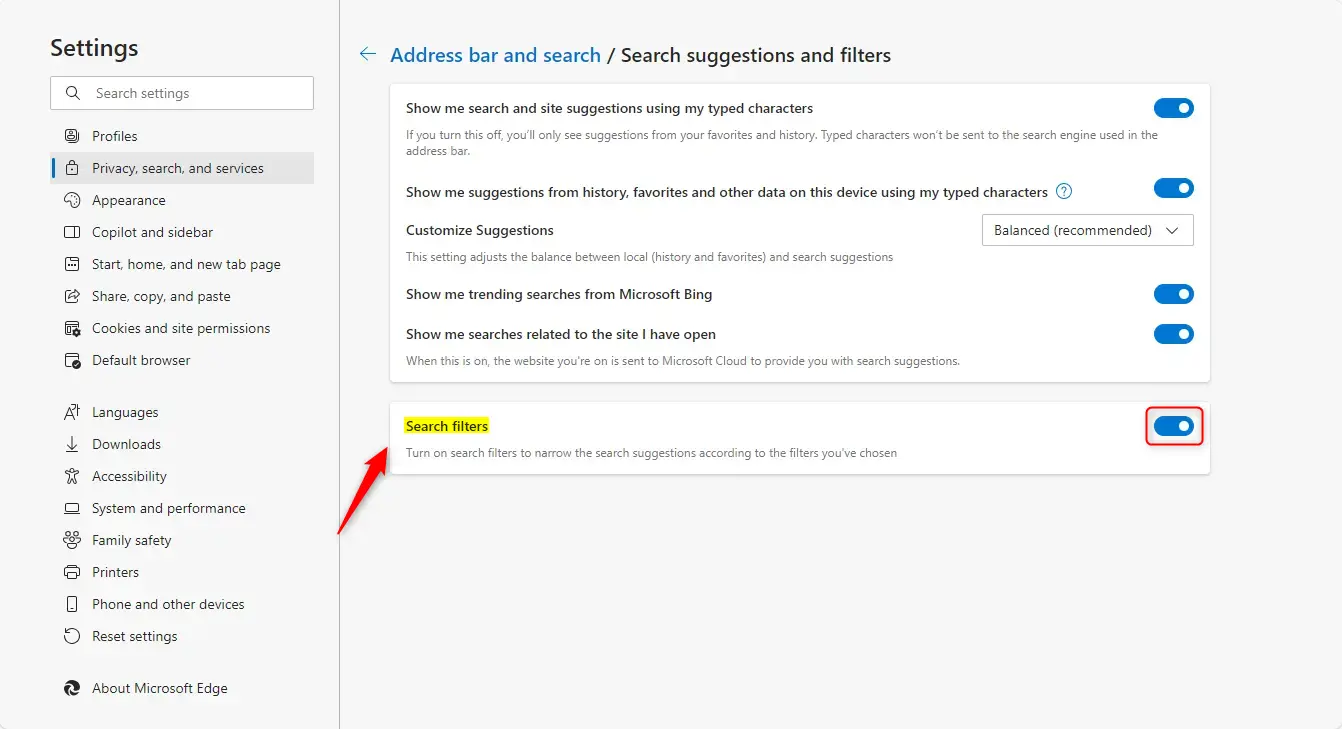Click the Appearance palette icon
The image size is (1342, 729).
(x=72, y=200)
